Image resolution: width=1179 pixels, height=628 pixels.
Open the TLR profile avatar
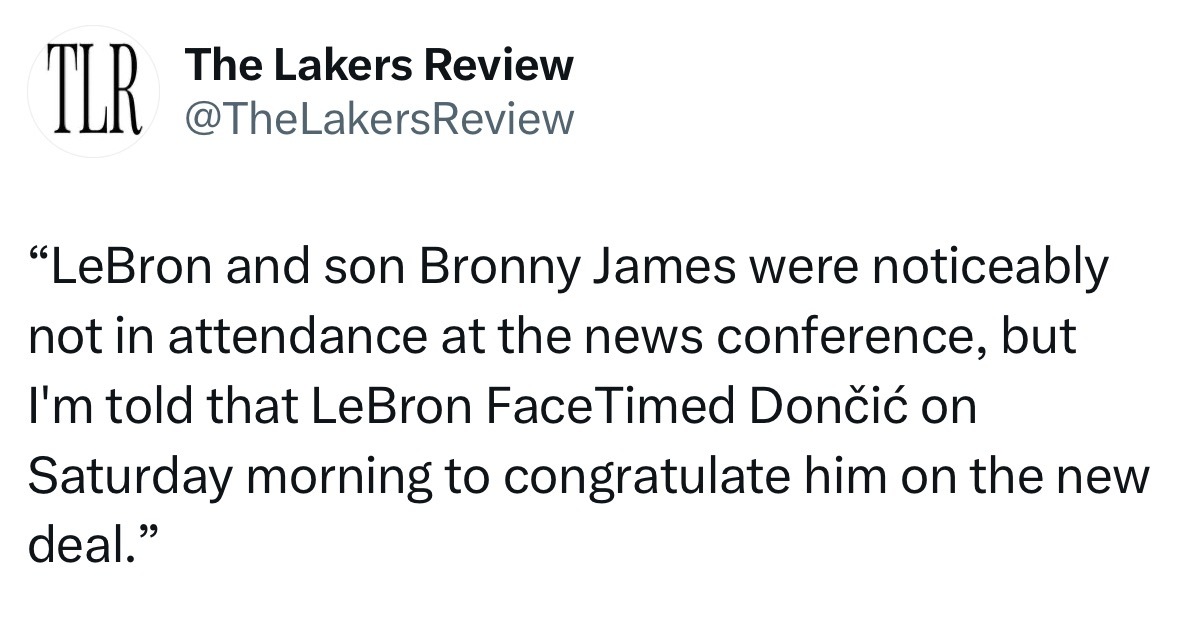(93, 92)
